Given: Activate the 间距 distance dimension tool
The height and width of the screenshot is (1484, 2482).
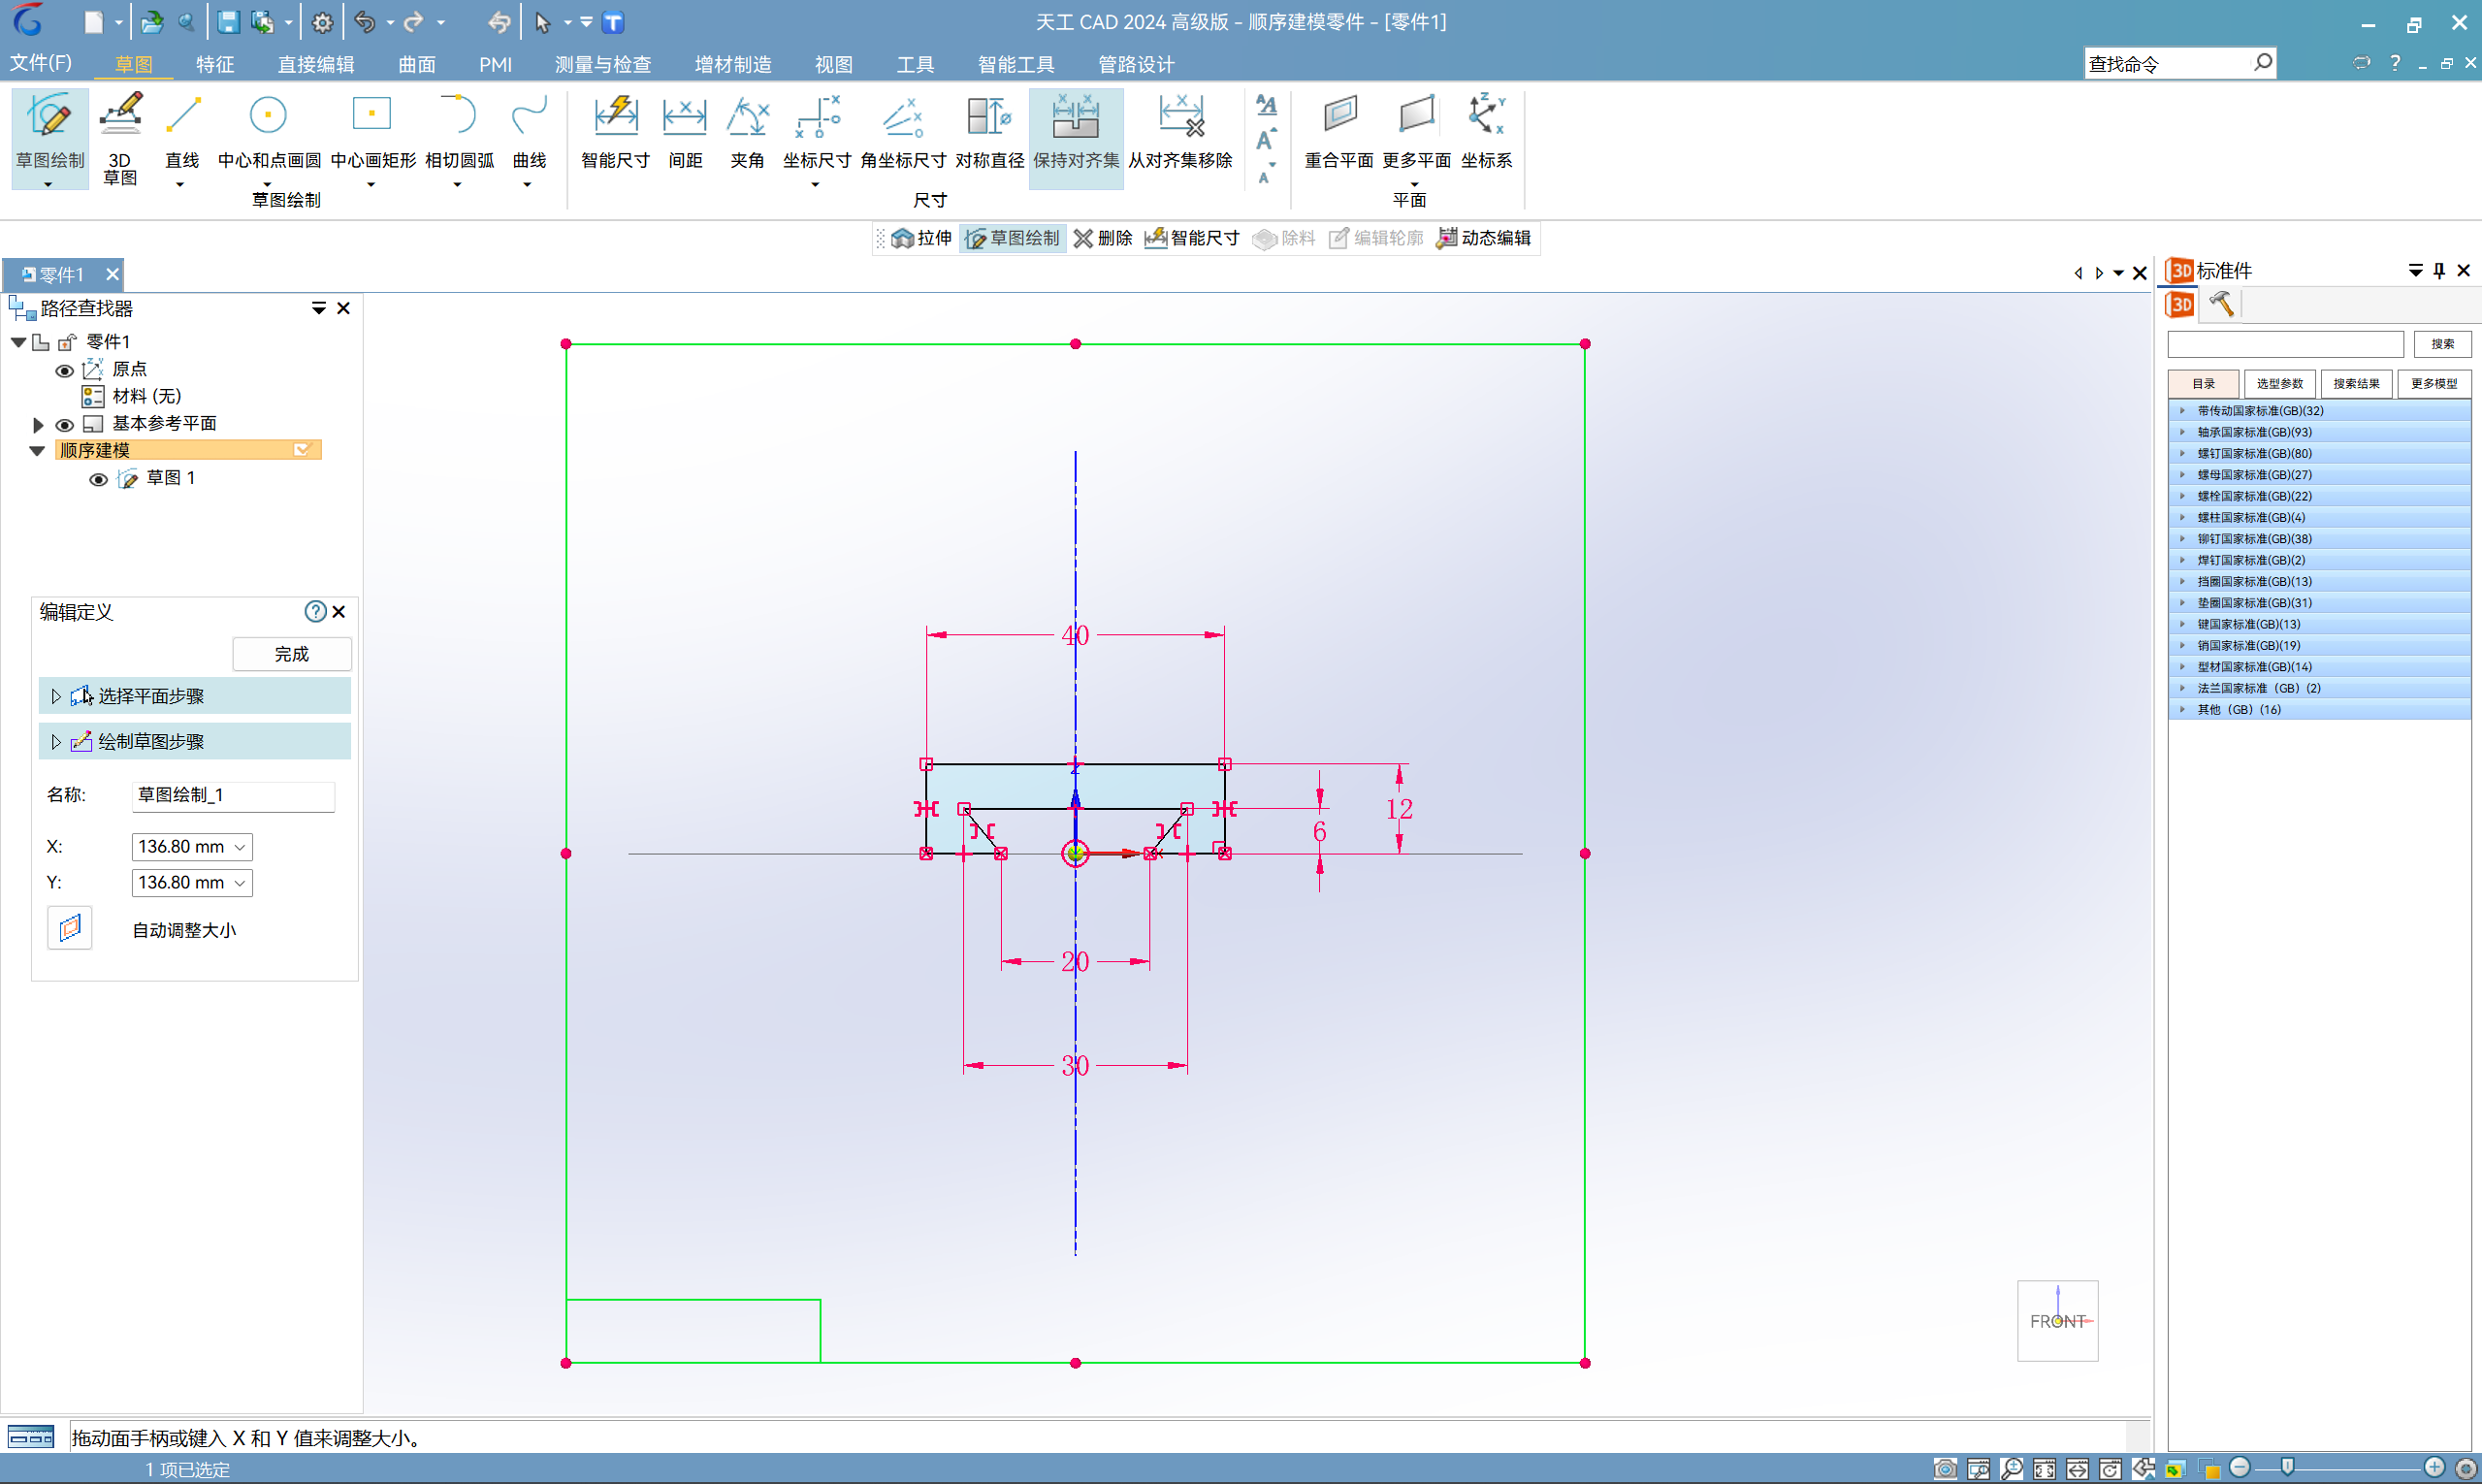Looking at the screenshot, I should click(685, 133).
